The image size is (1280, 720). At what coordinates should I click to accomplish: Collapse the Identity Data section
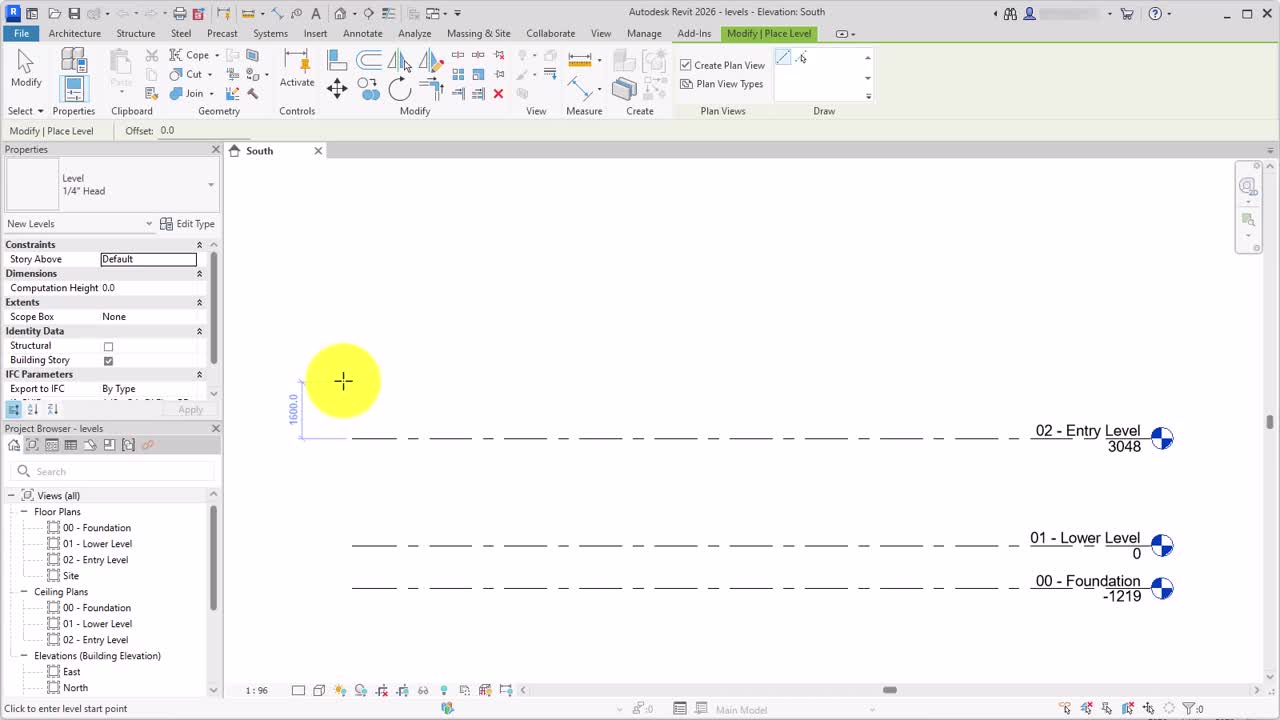click(199, 331)
